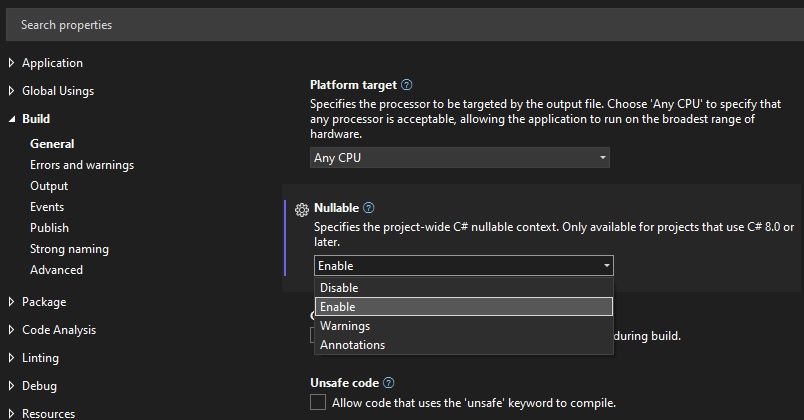This screenshot has width=804, height=420.
Task: Click the help icon next to Nullable
Action: [369, 208]
